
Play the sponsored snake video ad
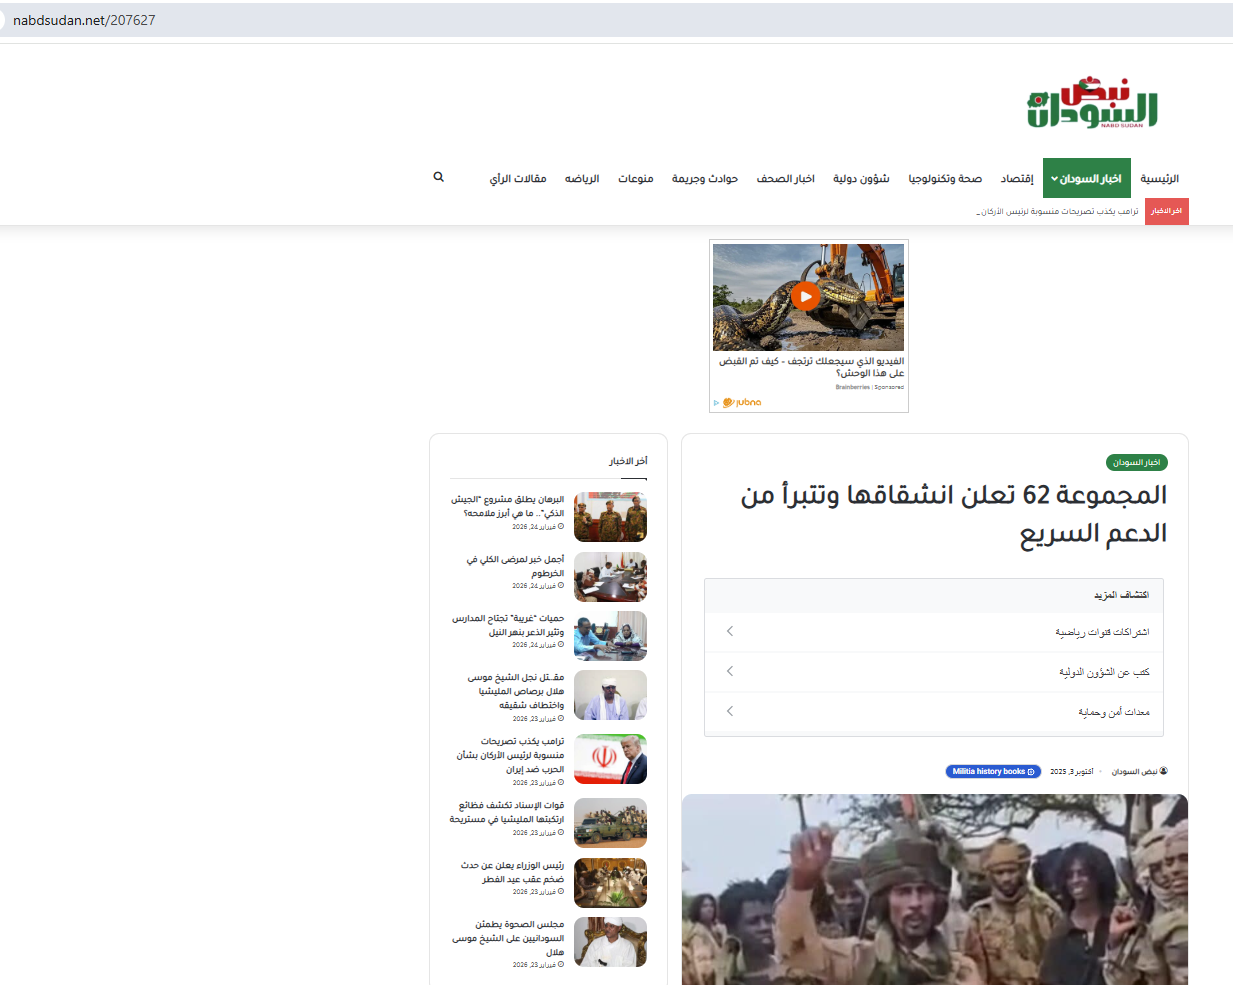(805, 296)
